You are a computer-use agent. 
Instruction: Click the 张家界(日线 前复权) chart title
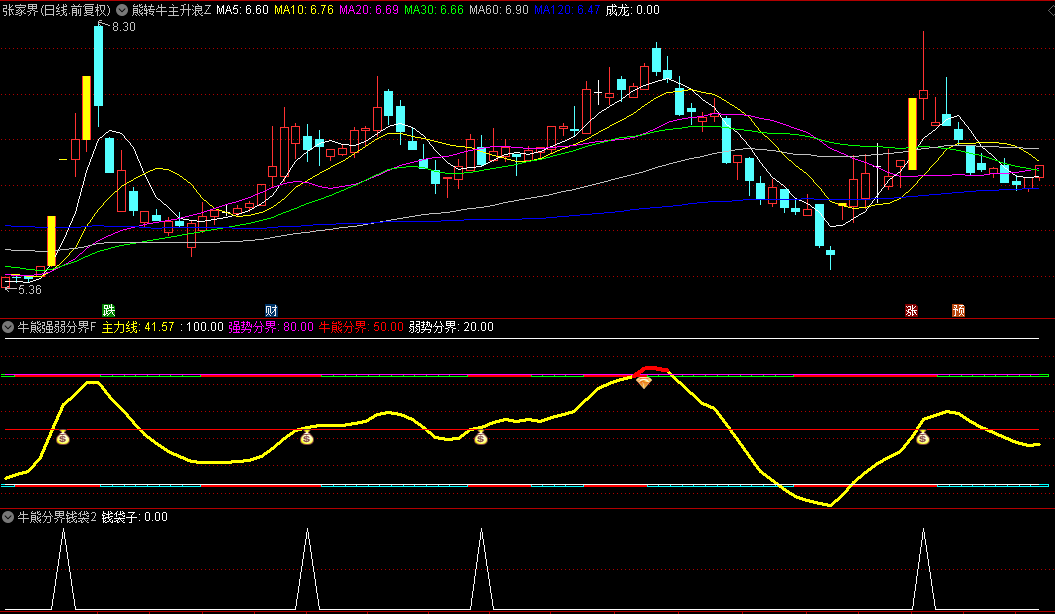coord(56,9)
